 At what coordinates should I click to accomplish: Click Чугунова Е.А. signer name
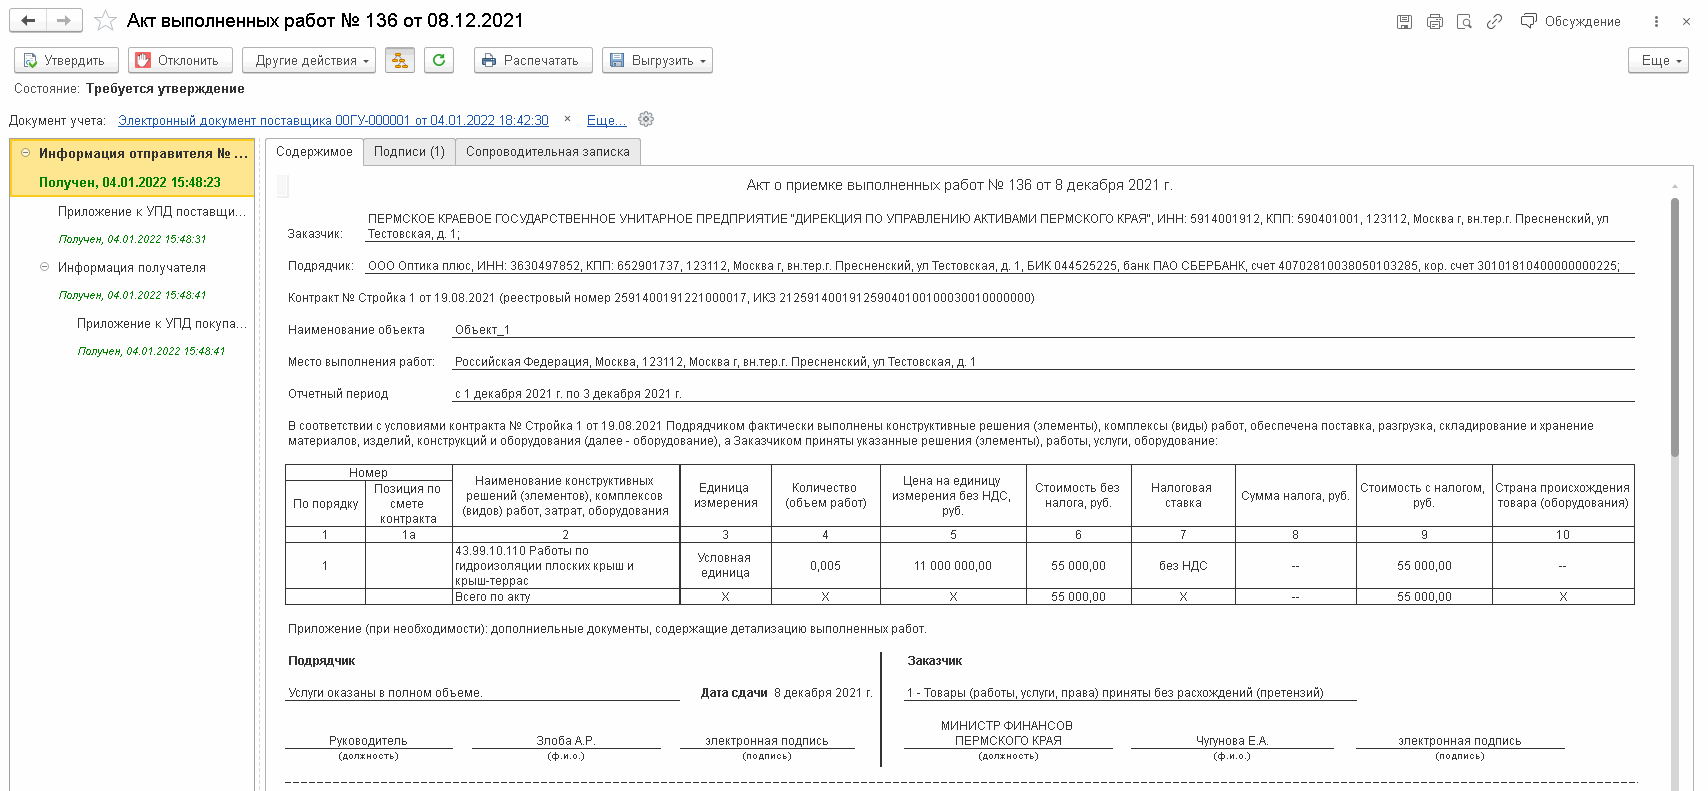click(x=1232, y=741)
